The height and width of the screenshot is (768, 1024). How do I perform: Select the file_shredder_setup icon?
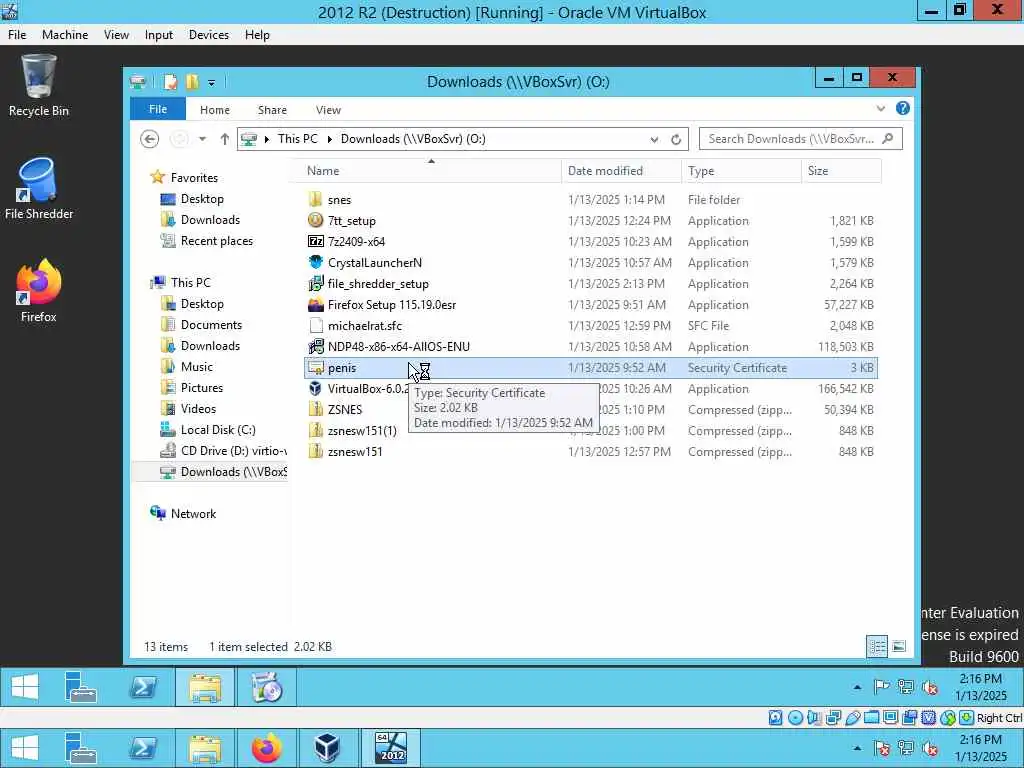[315, 283]
